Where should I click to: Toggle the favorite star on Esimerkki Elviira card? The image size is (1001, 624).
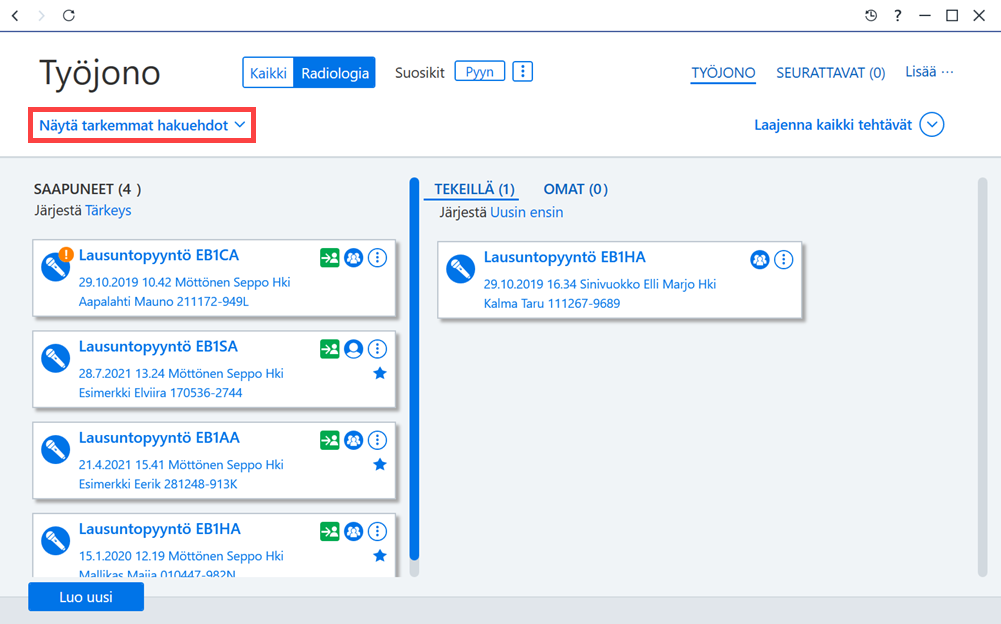pos(380,374)
